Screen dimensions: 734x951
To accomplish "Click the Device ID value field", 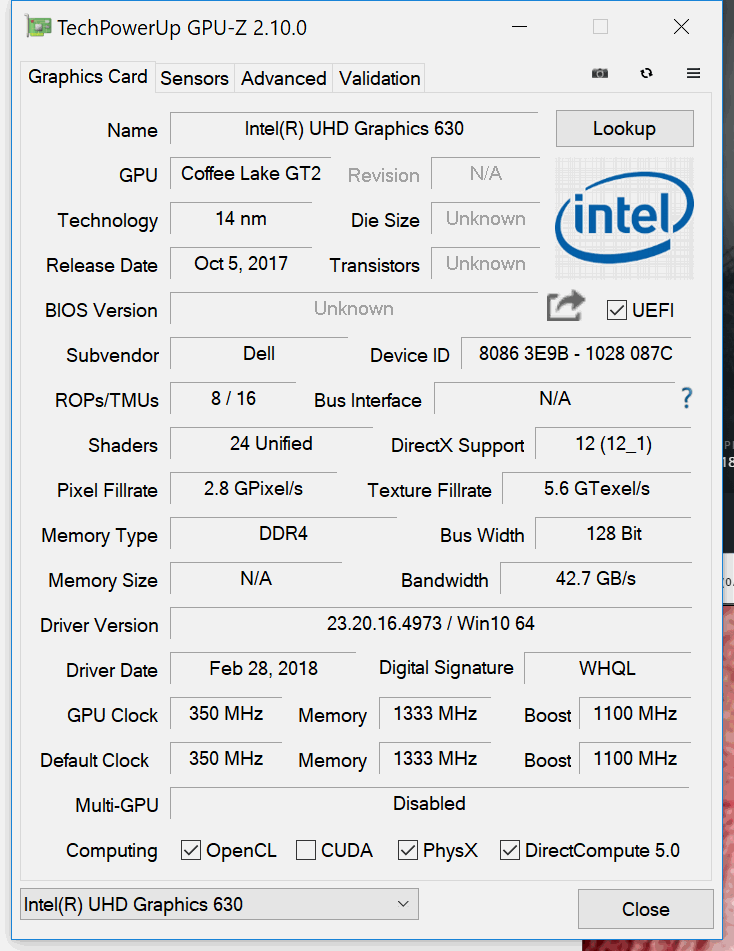I will 575,354.
